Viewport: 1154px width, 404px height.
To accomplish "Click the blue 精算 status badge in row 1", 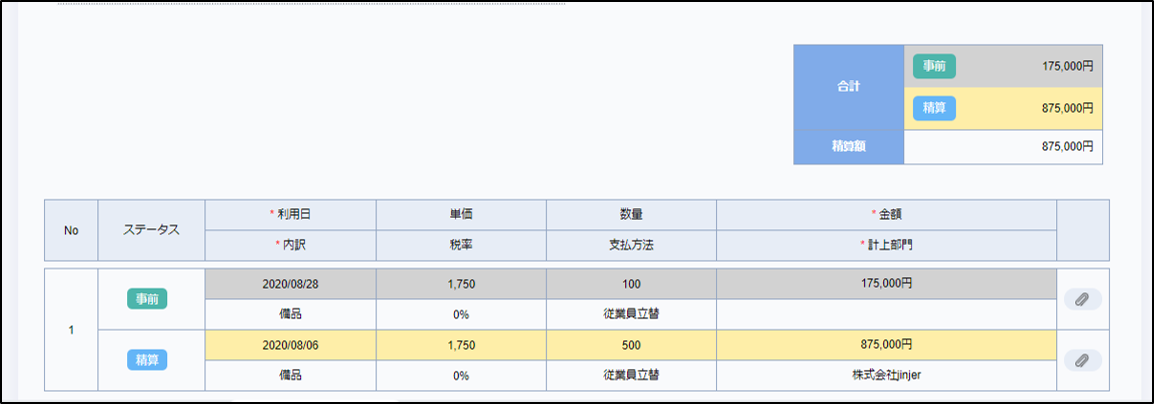I will [x=147, y=360].
